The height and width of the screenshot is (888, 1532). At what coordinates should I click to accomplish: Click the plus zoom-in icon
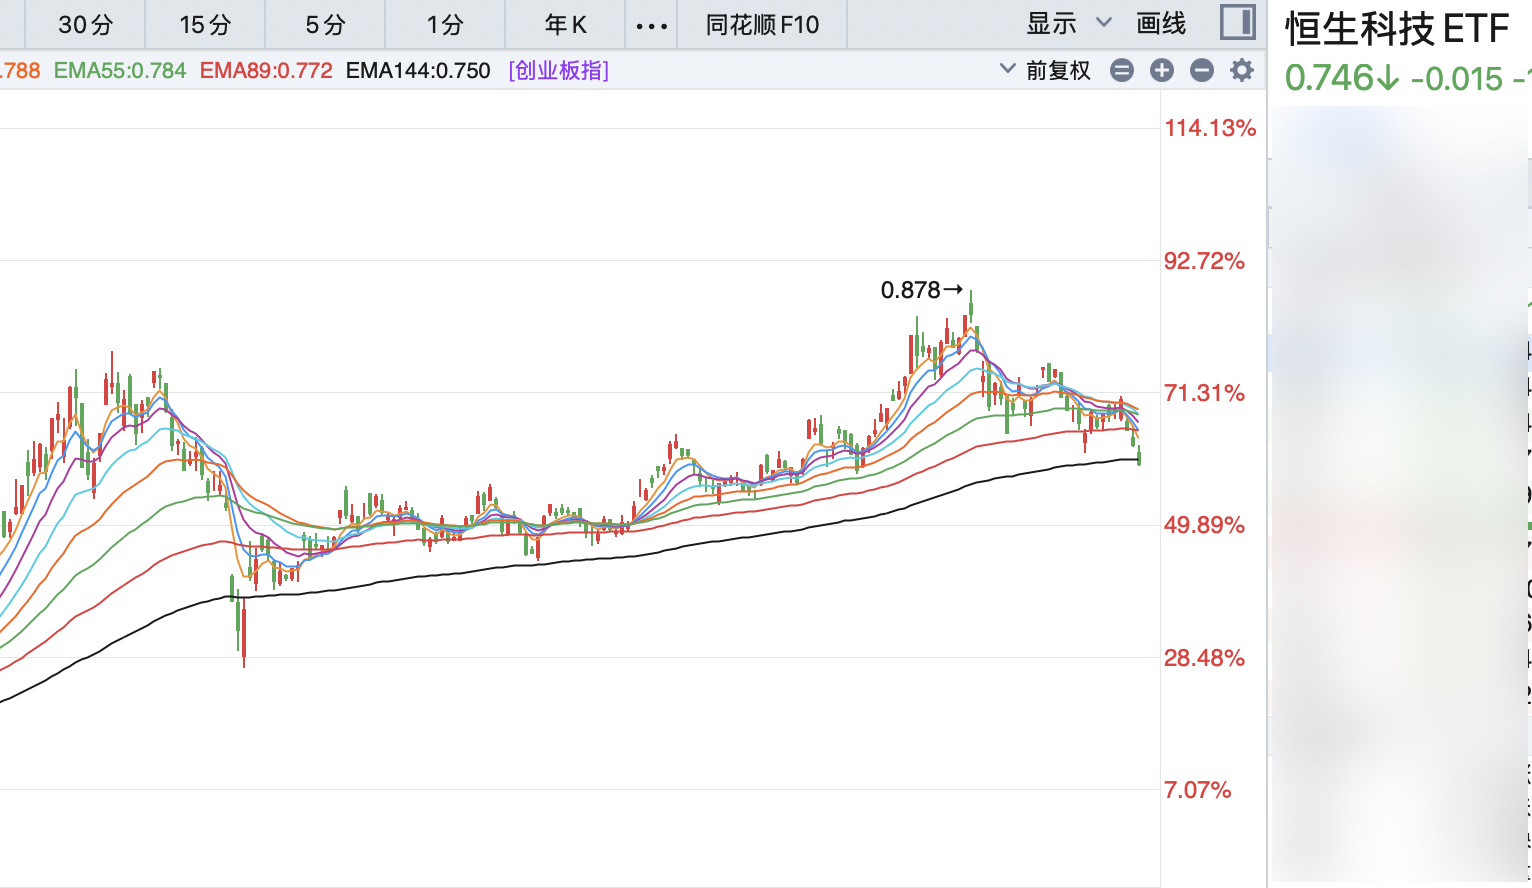[x=1161, y=70]
